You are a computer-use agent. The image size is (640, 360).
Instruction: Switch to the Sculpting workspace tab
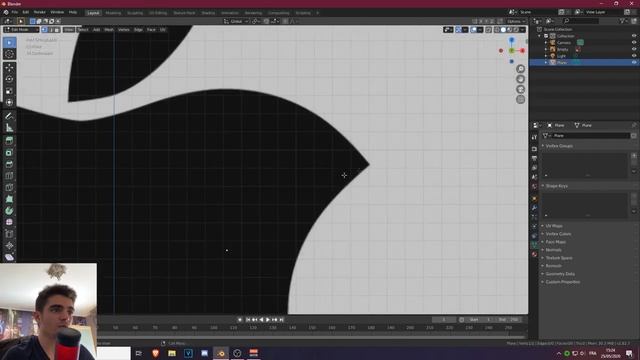(x=135, y=13)
